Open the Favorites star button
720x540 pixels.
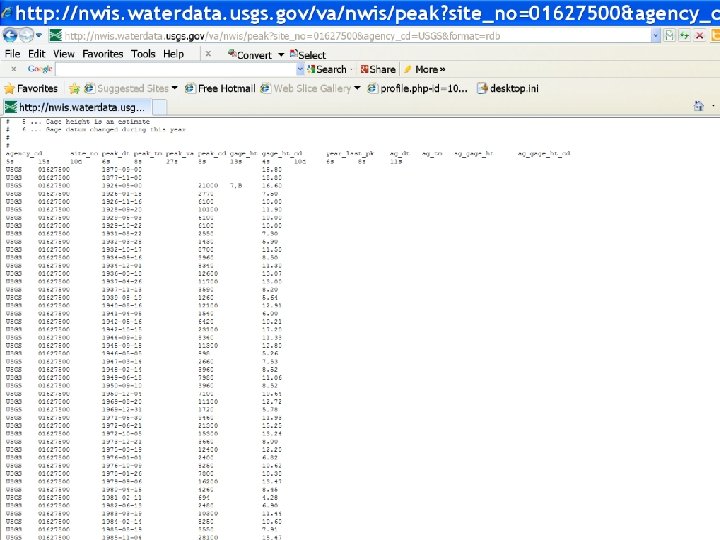coord(31,88)
